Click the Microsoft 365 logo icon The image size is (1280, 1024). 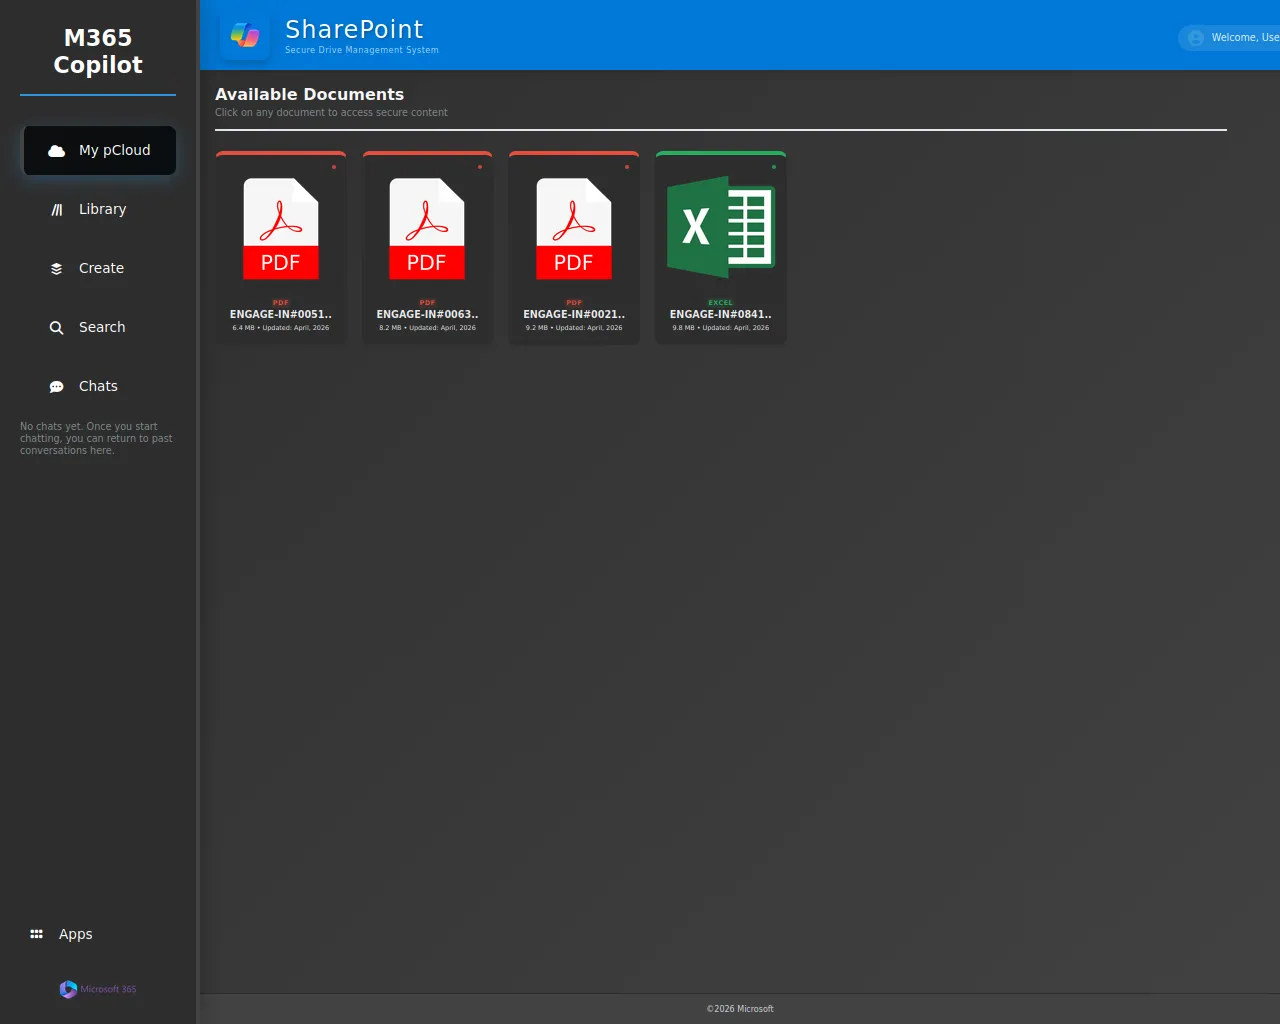68,989
